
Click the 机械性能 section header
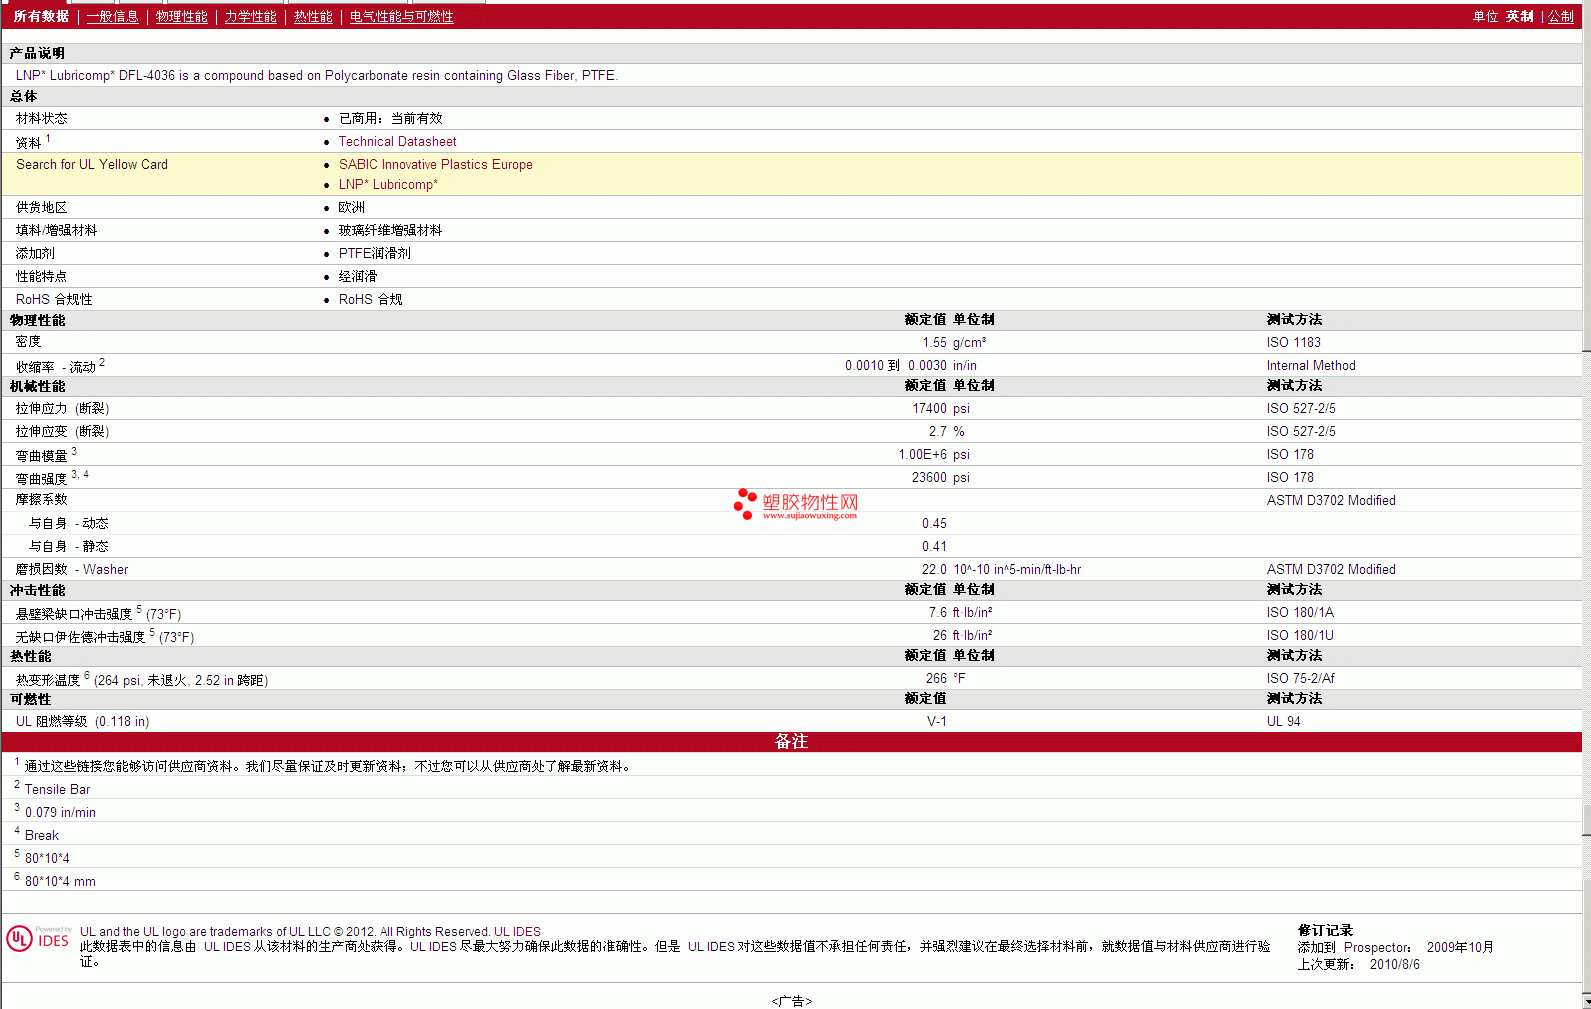coord(37,387)
